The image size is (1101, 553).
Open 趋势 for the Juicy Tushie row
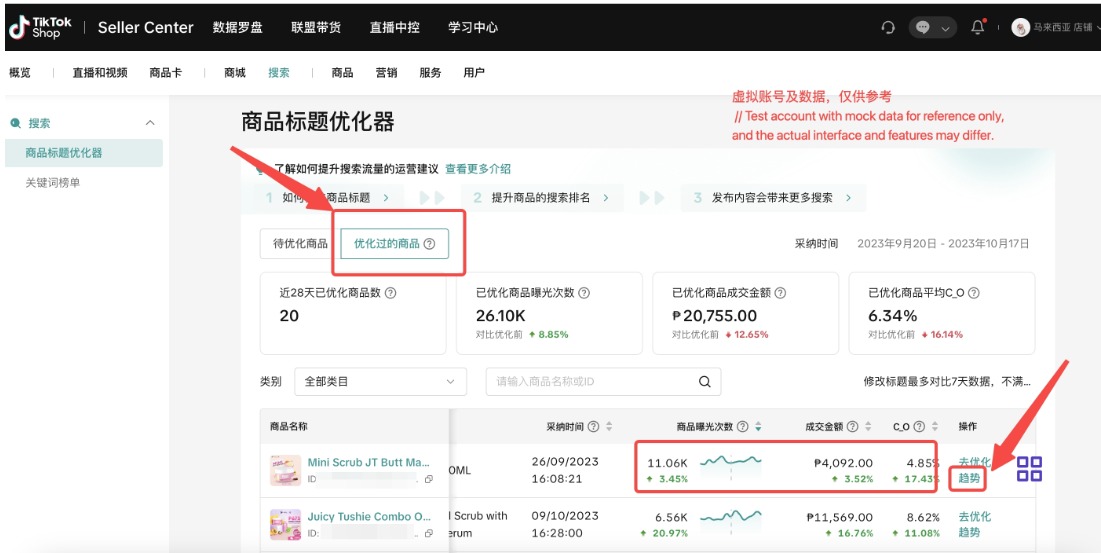(969, 532)
